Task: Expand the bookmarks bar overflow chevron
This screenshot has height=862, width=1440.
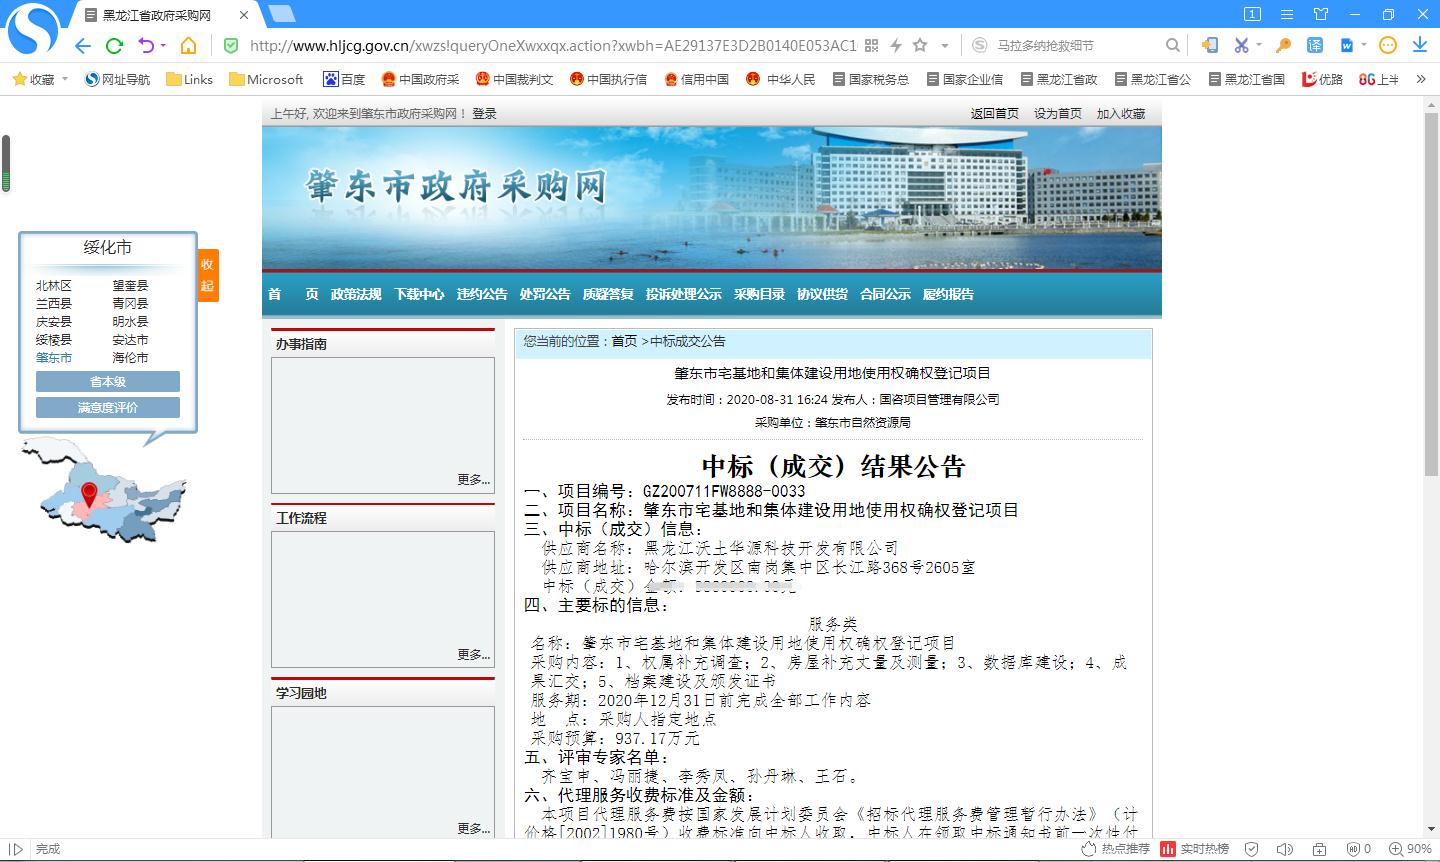Action: pyautogui.click(x=1421, y=79)
